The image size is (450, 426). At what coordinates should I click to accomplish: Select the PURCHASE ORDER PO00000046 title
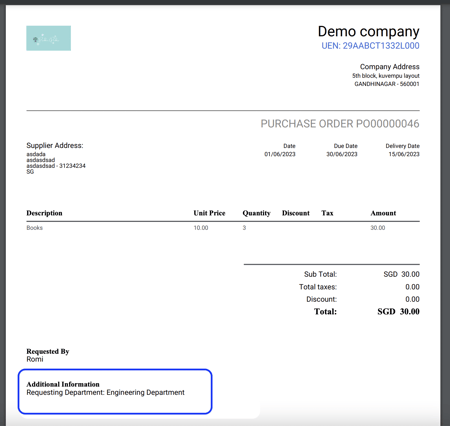[340, 124]
